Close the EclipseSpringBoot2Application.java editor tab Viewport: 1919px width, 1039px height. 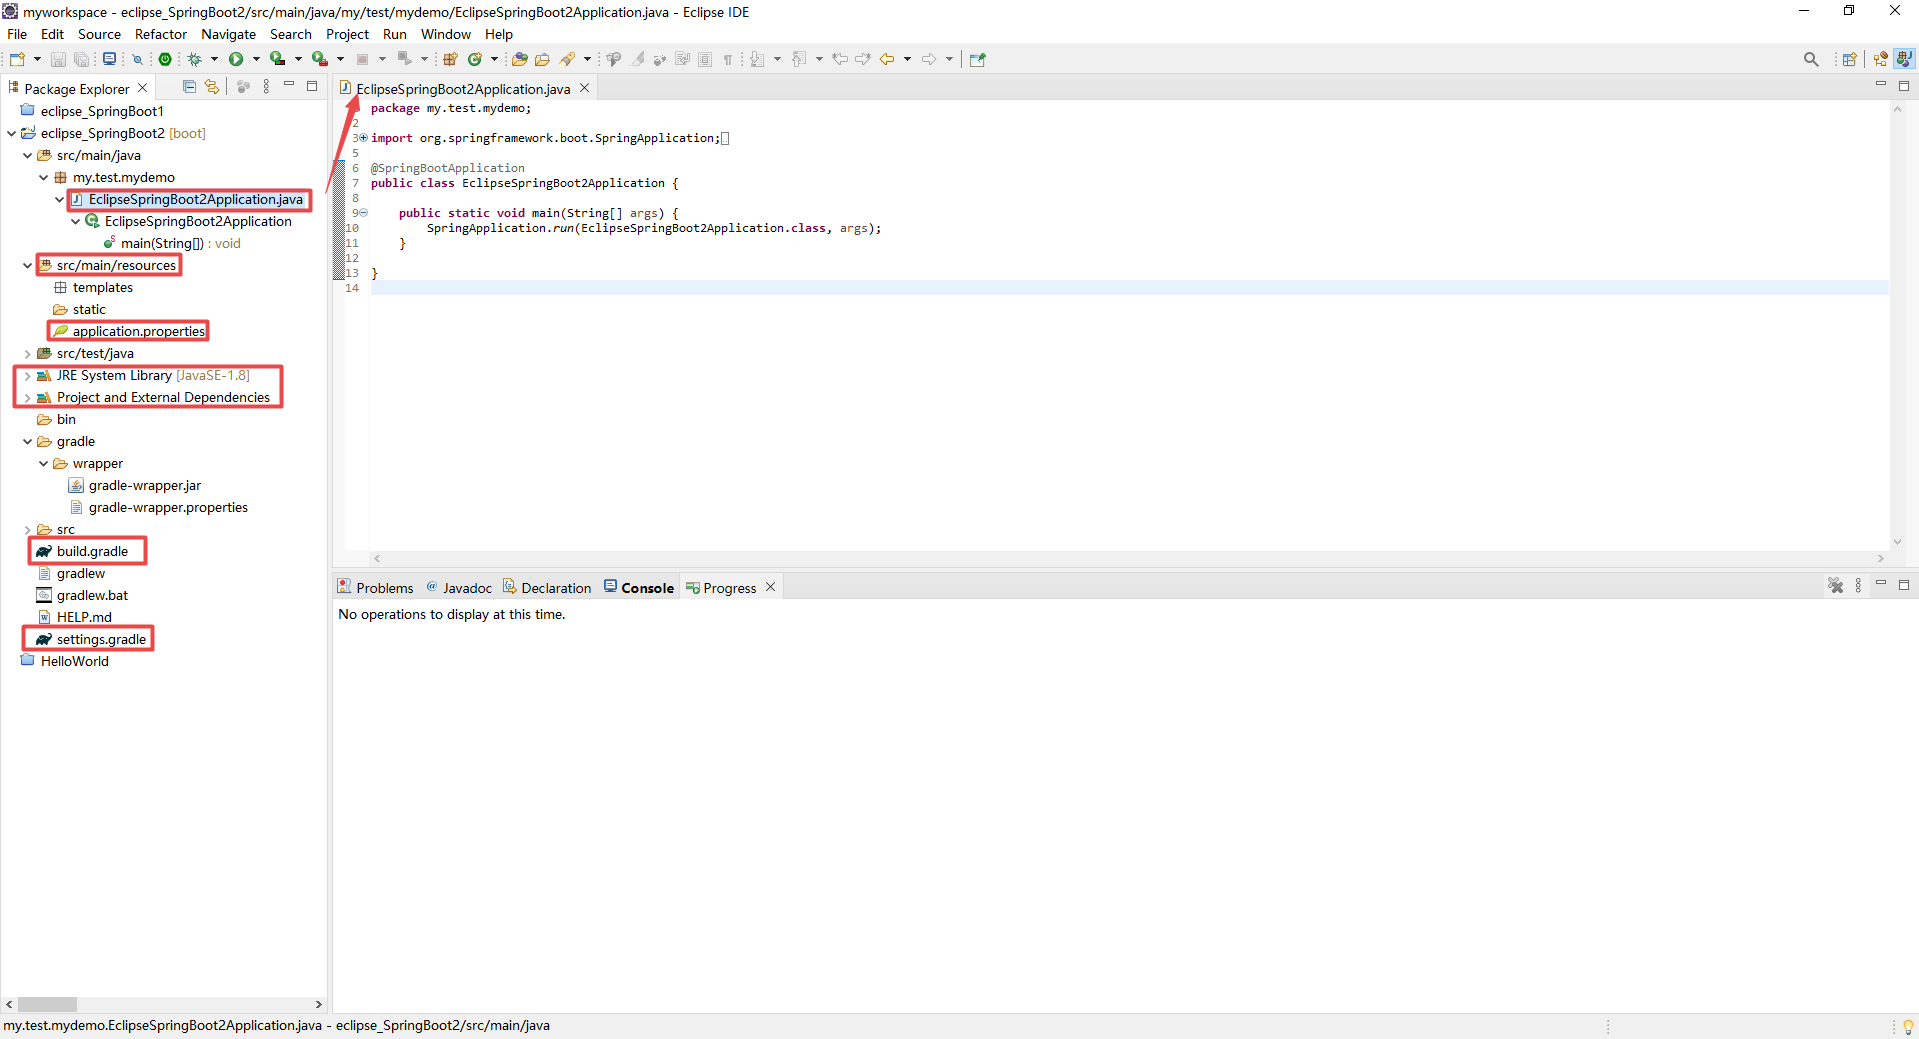[585, 88]
